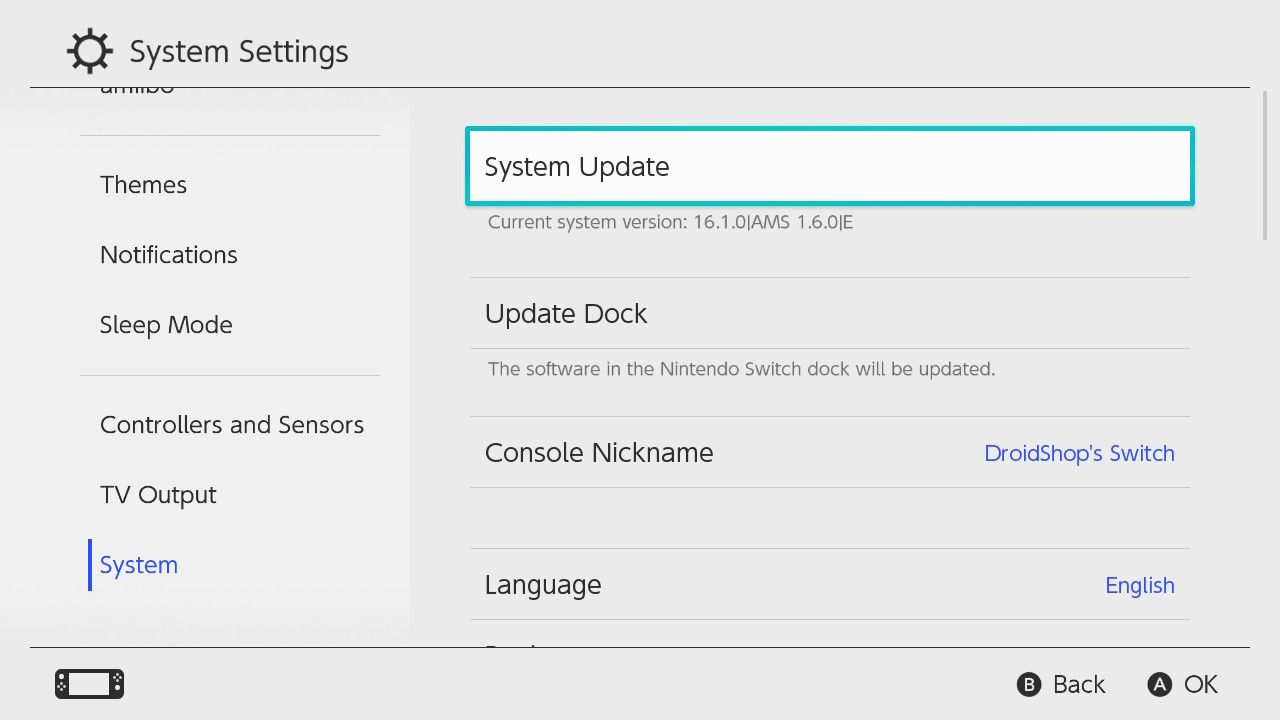Click the System Settings gear icon
The height and width of the screenshot is (720, 1280).
(90, 51)
